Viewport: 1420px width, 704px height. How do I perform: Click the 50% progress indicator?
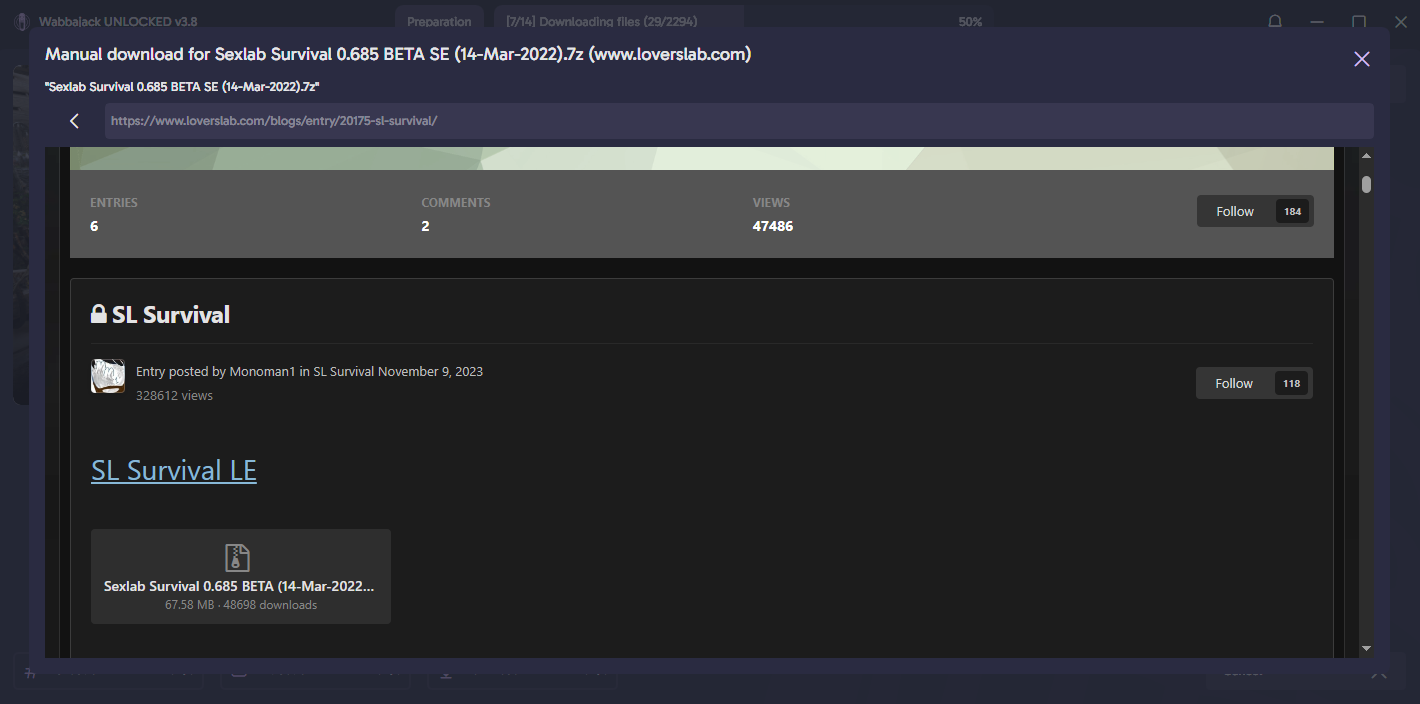970,21
